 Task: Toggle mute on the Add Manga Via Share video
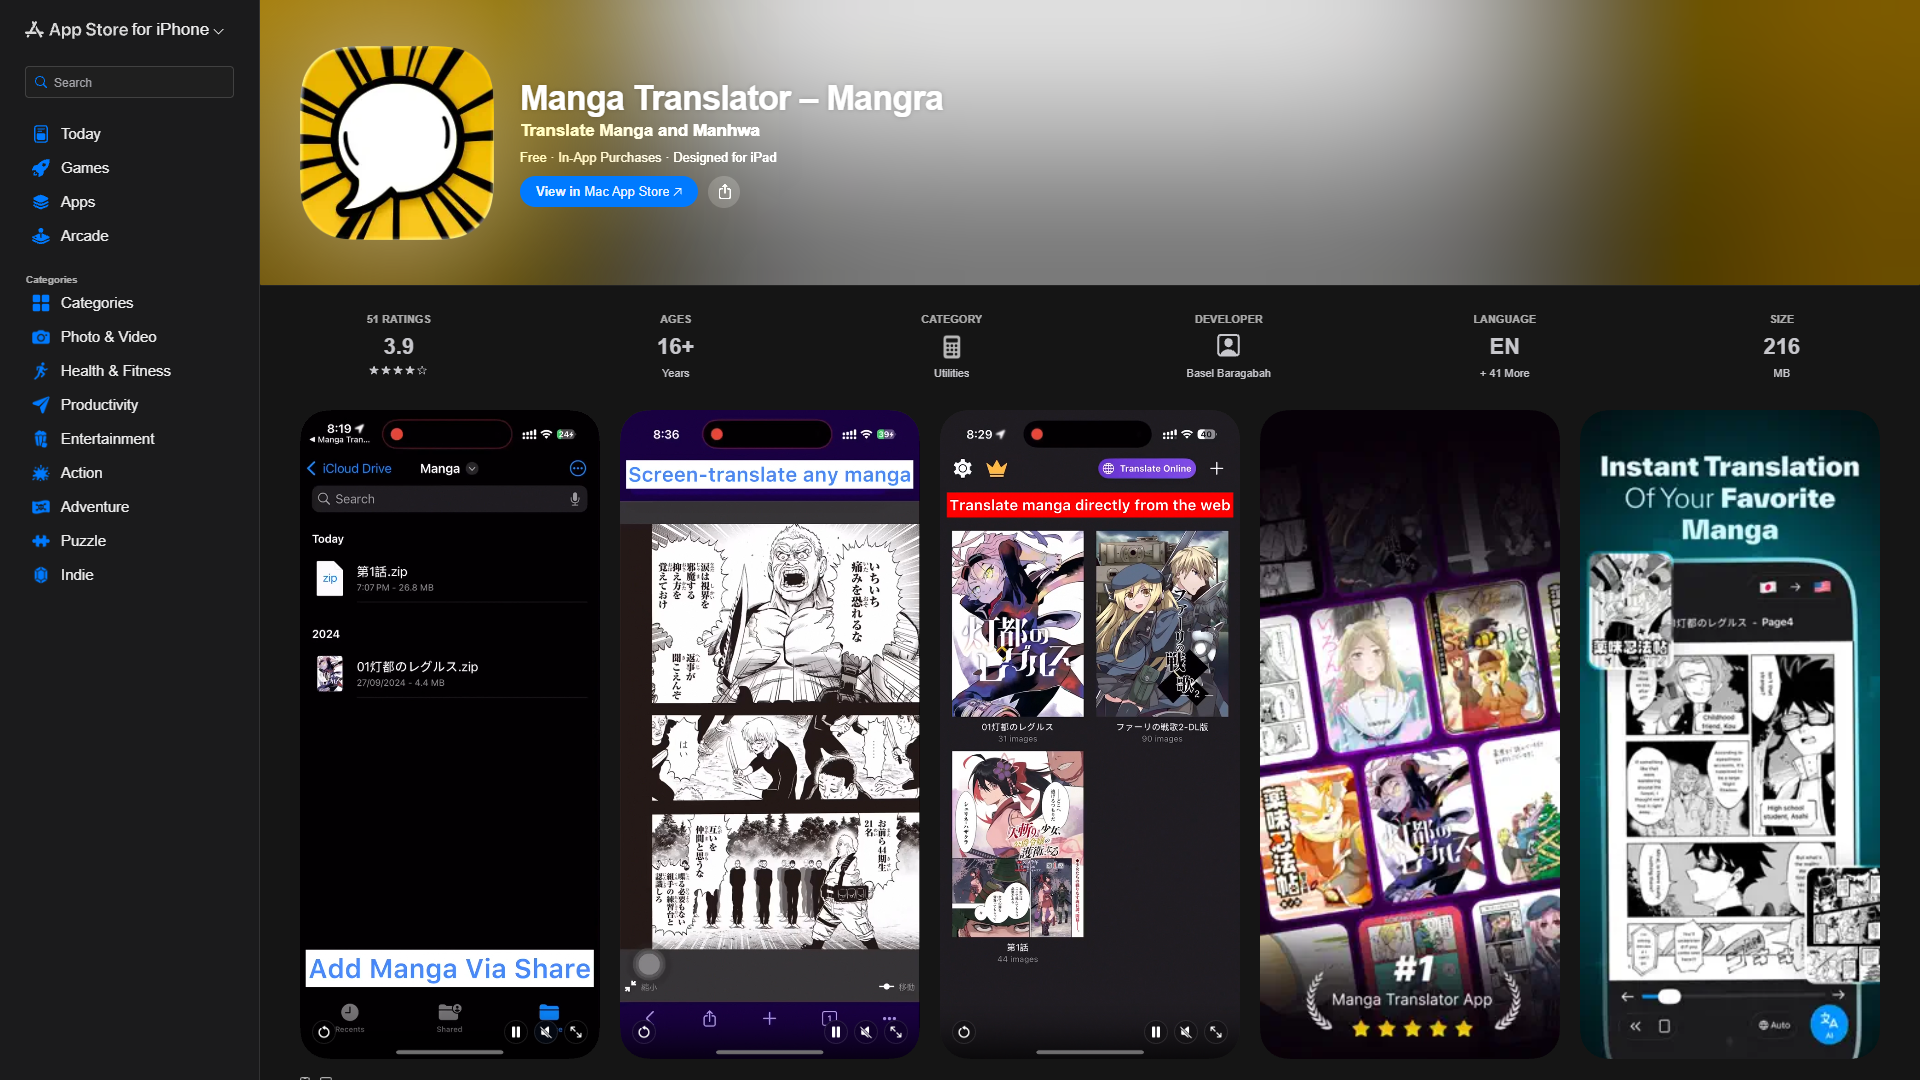546,1032
